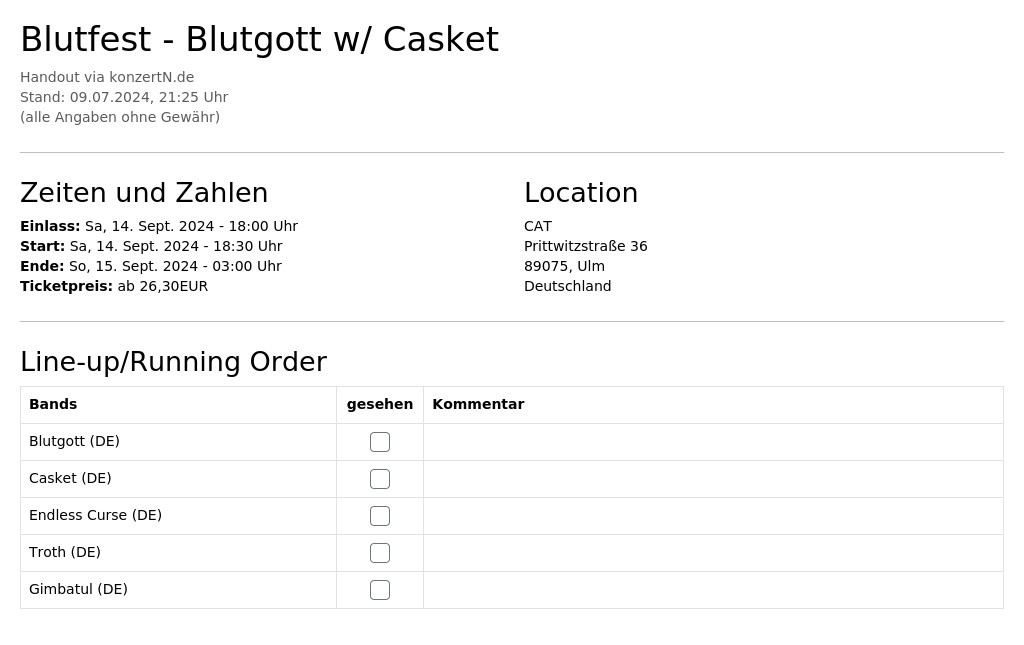Click the Kommentar column header

click(478, 404)
